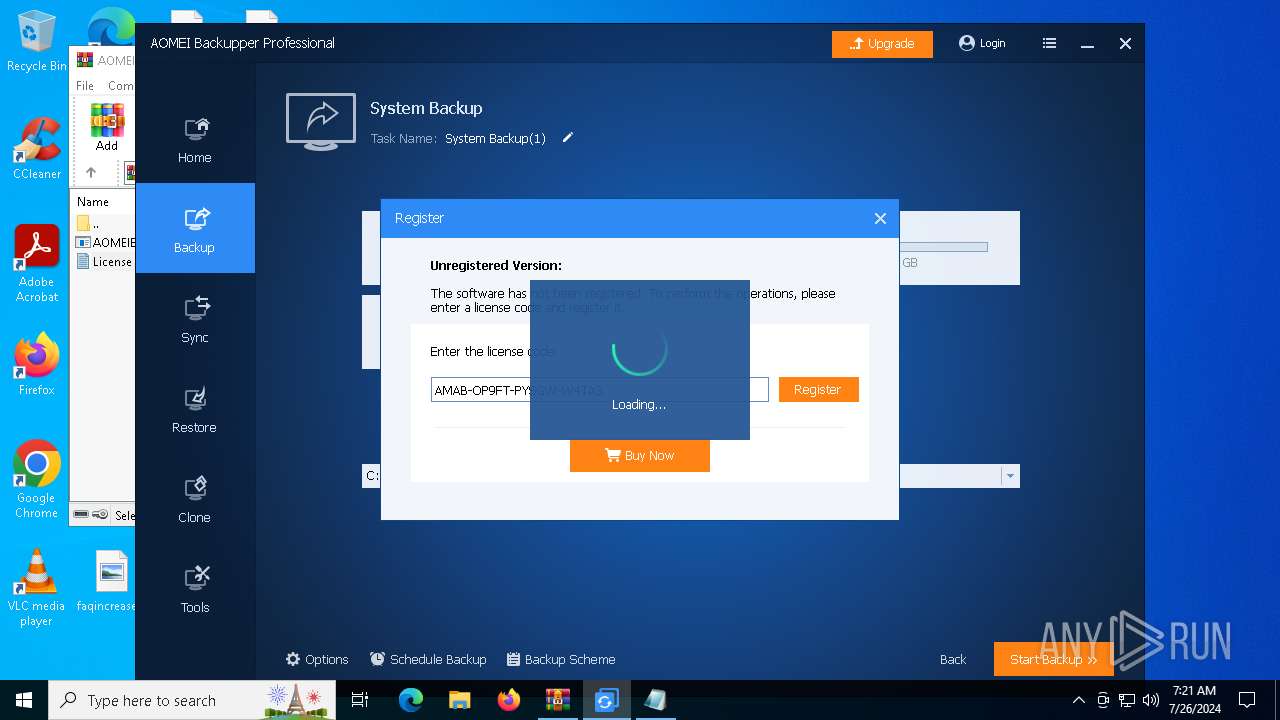The height and width of the screenshot is (720, 1280).
Task: Show hidden system tray icons
Action: coord(1079,700)
